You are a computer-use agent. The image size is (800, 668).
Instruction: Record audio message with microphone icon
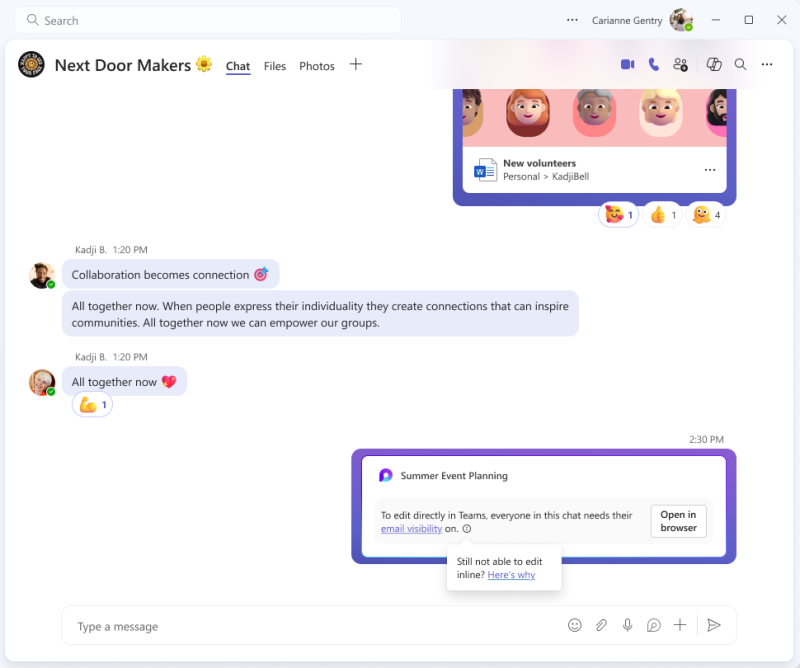[x=627, y=625]
